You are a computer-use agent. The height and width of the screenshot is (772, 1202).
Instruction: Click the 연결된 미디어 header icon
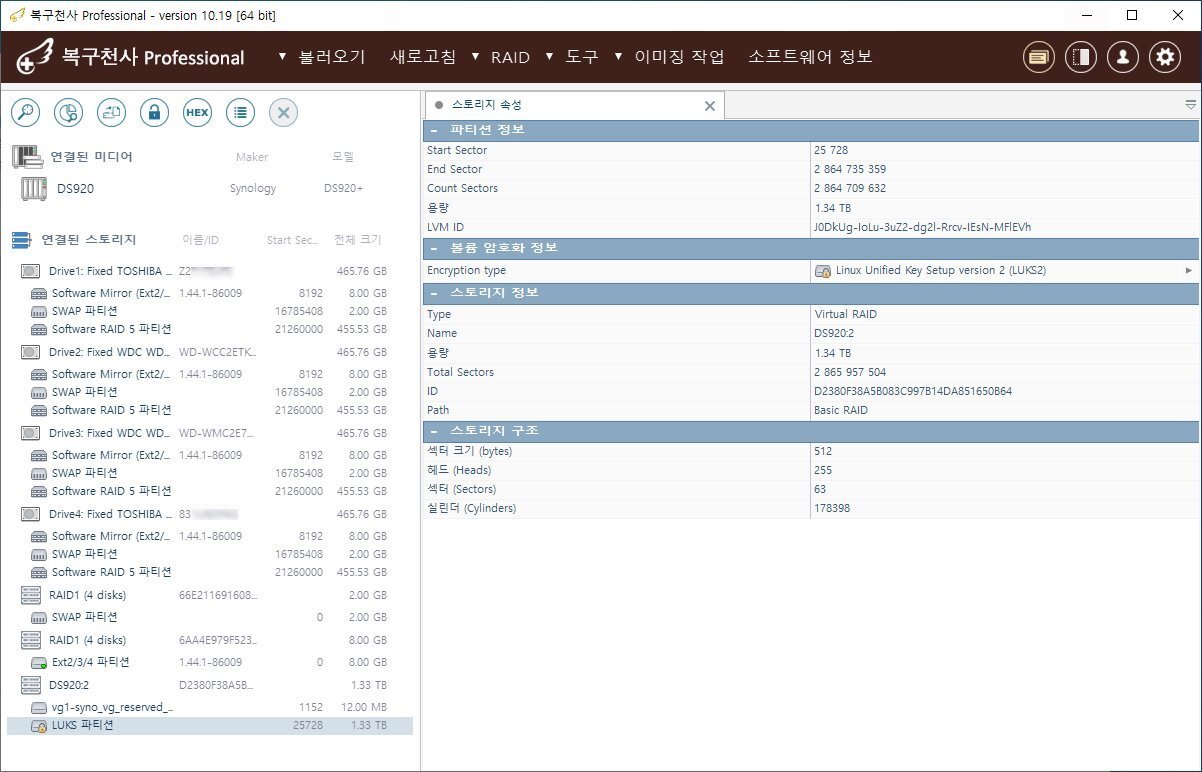tap(26, 157)
